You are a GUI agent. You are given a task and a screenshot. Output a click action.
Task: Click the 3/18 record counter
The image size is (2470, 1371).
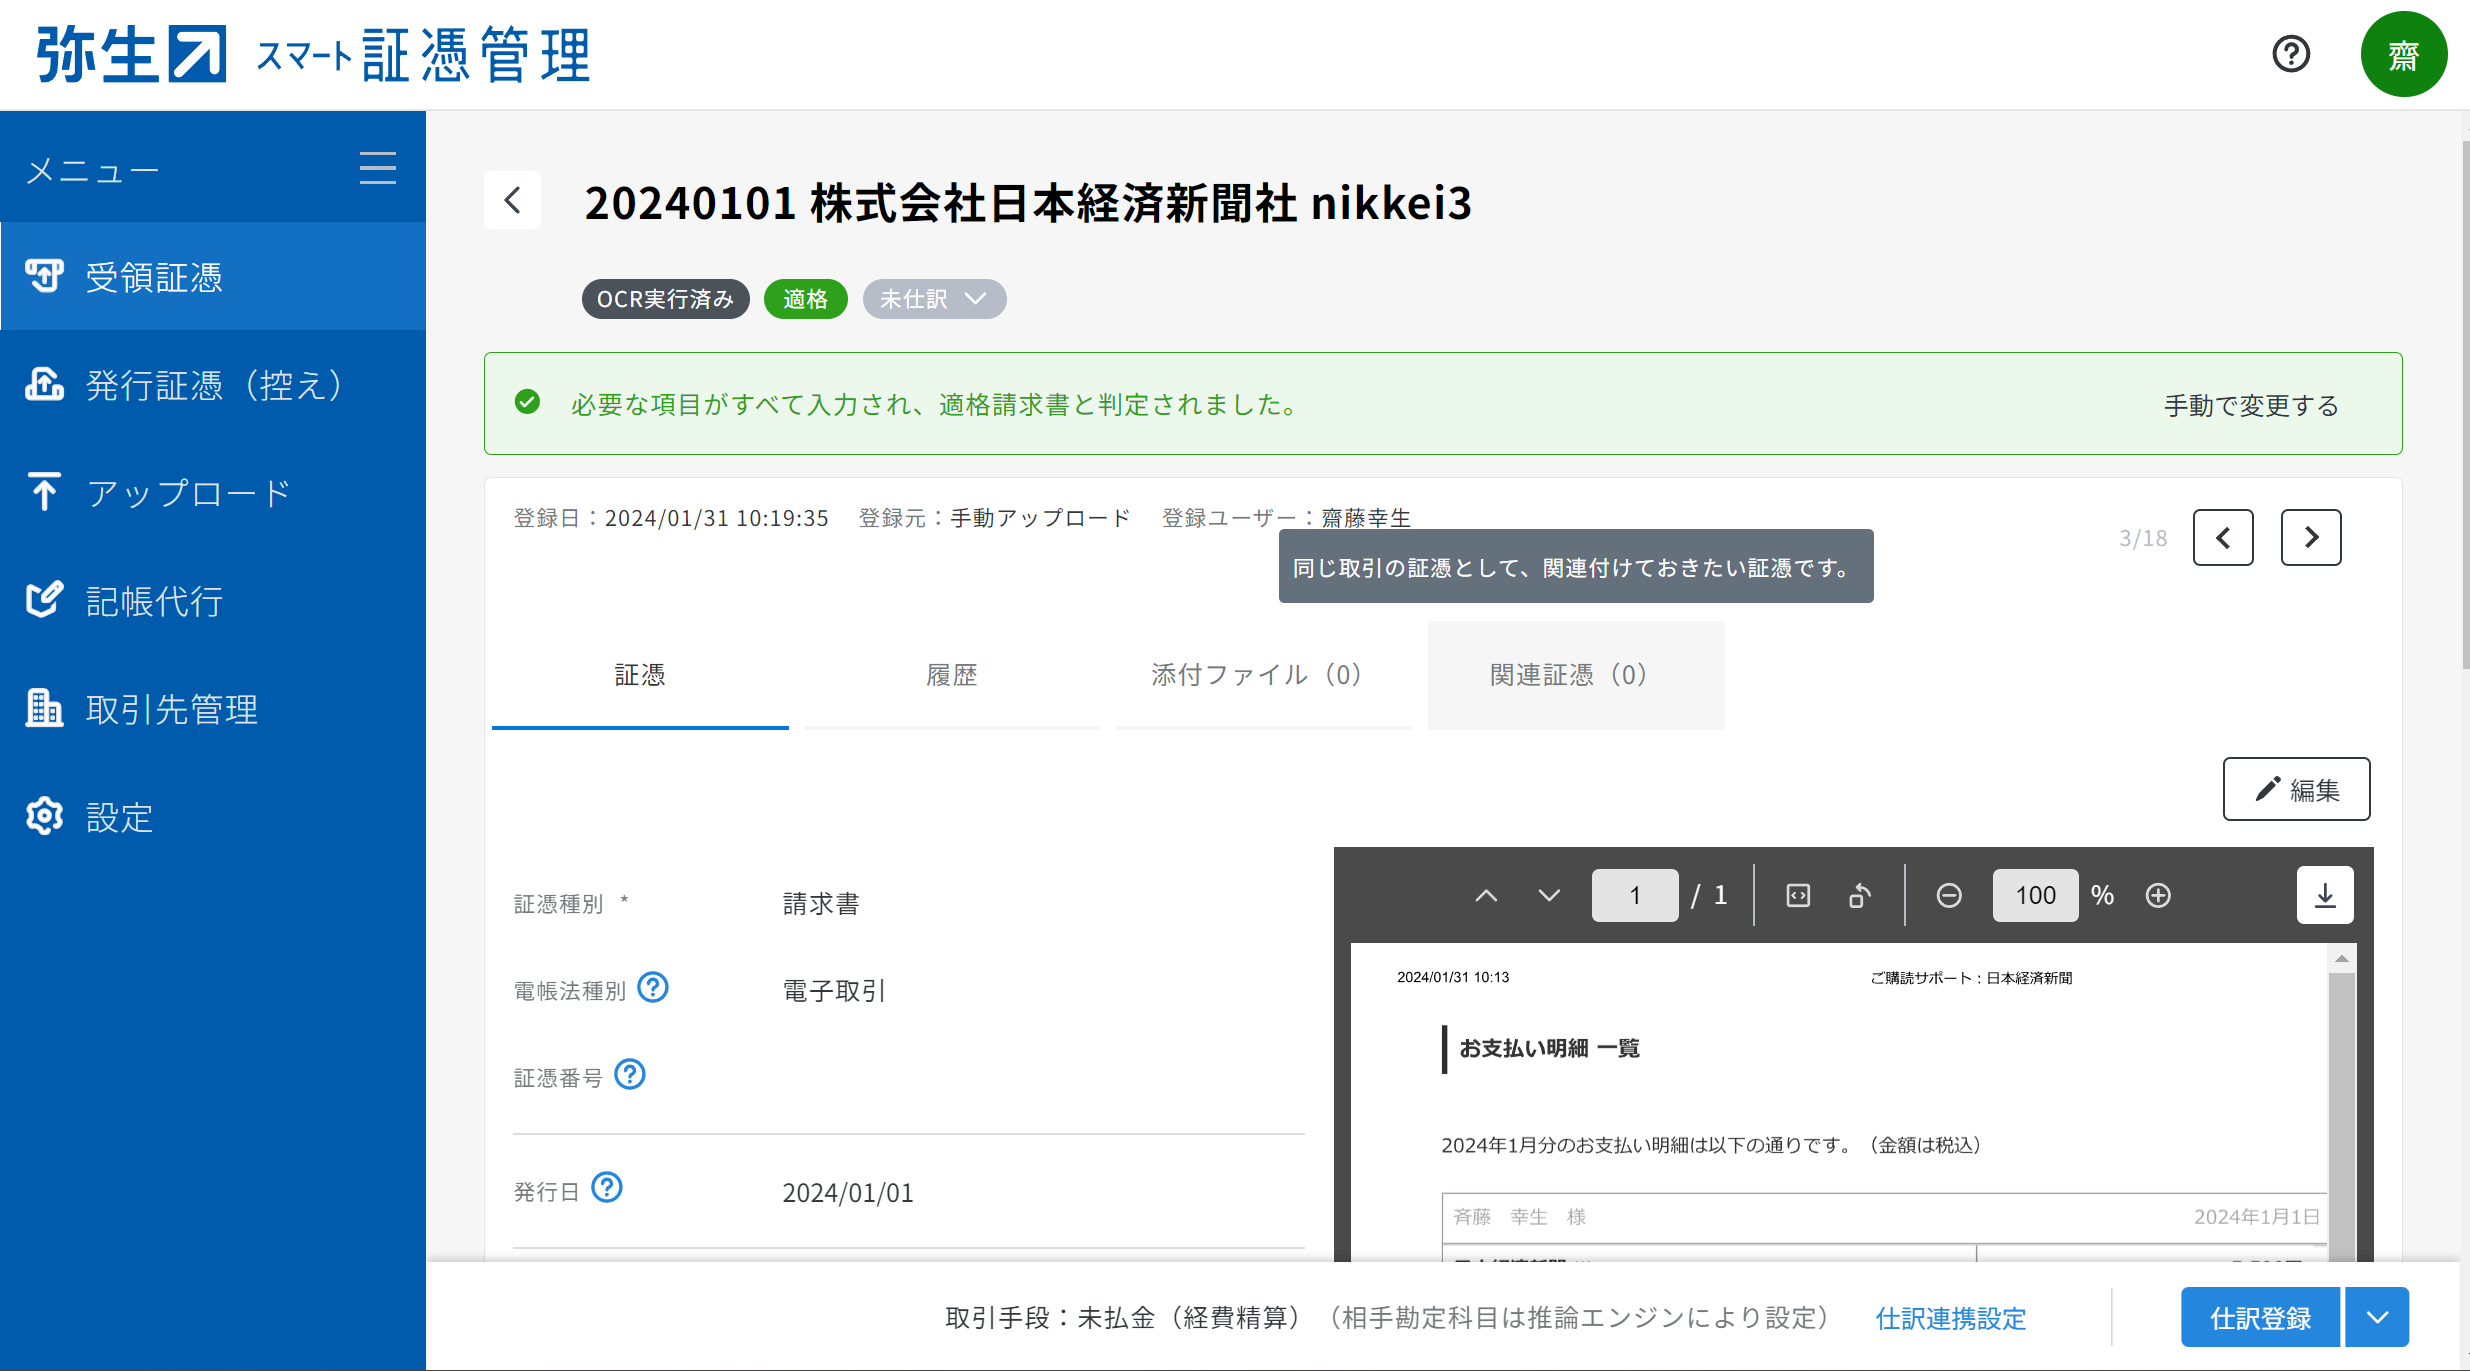2143,538
